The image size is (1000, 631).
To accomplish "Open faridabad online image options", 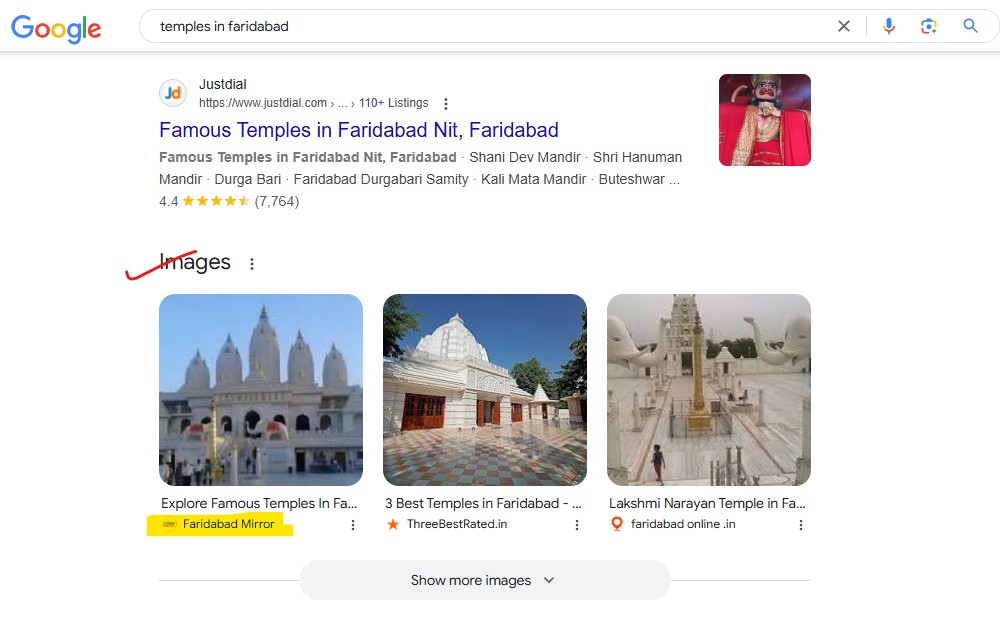I will click(x=801, y=525).
